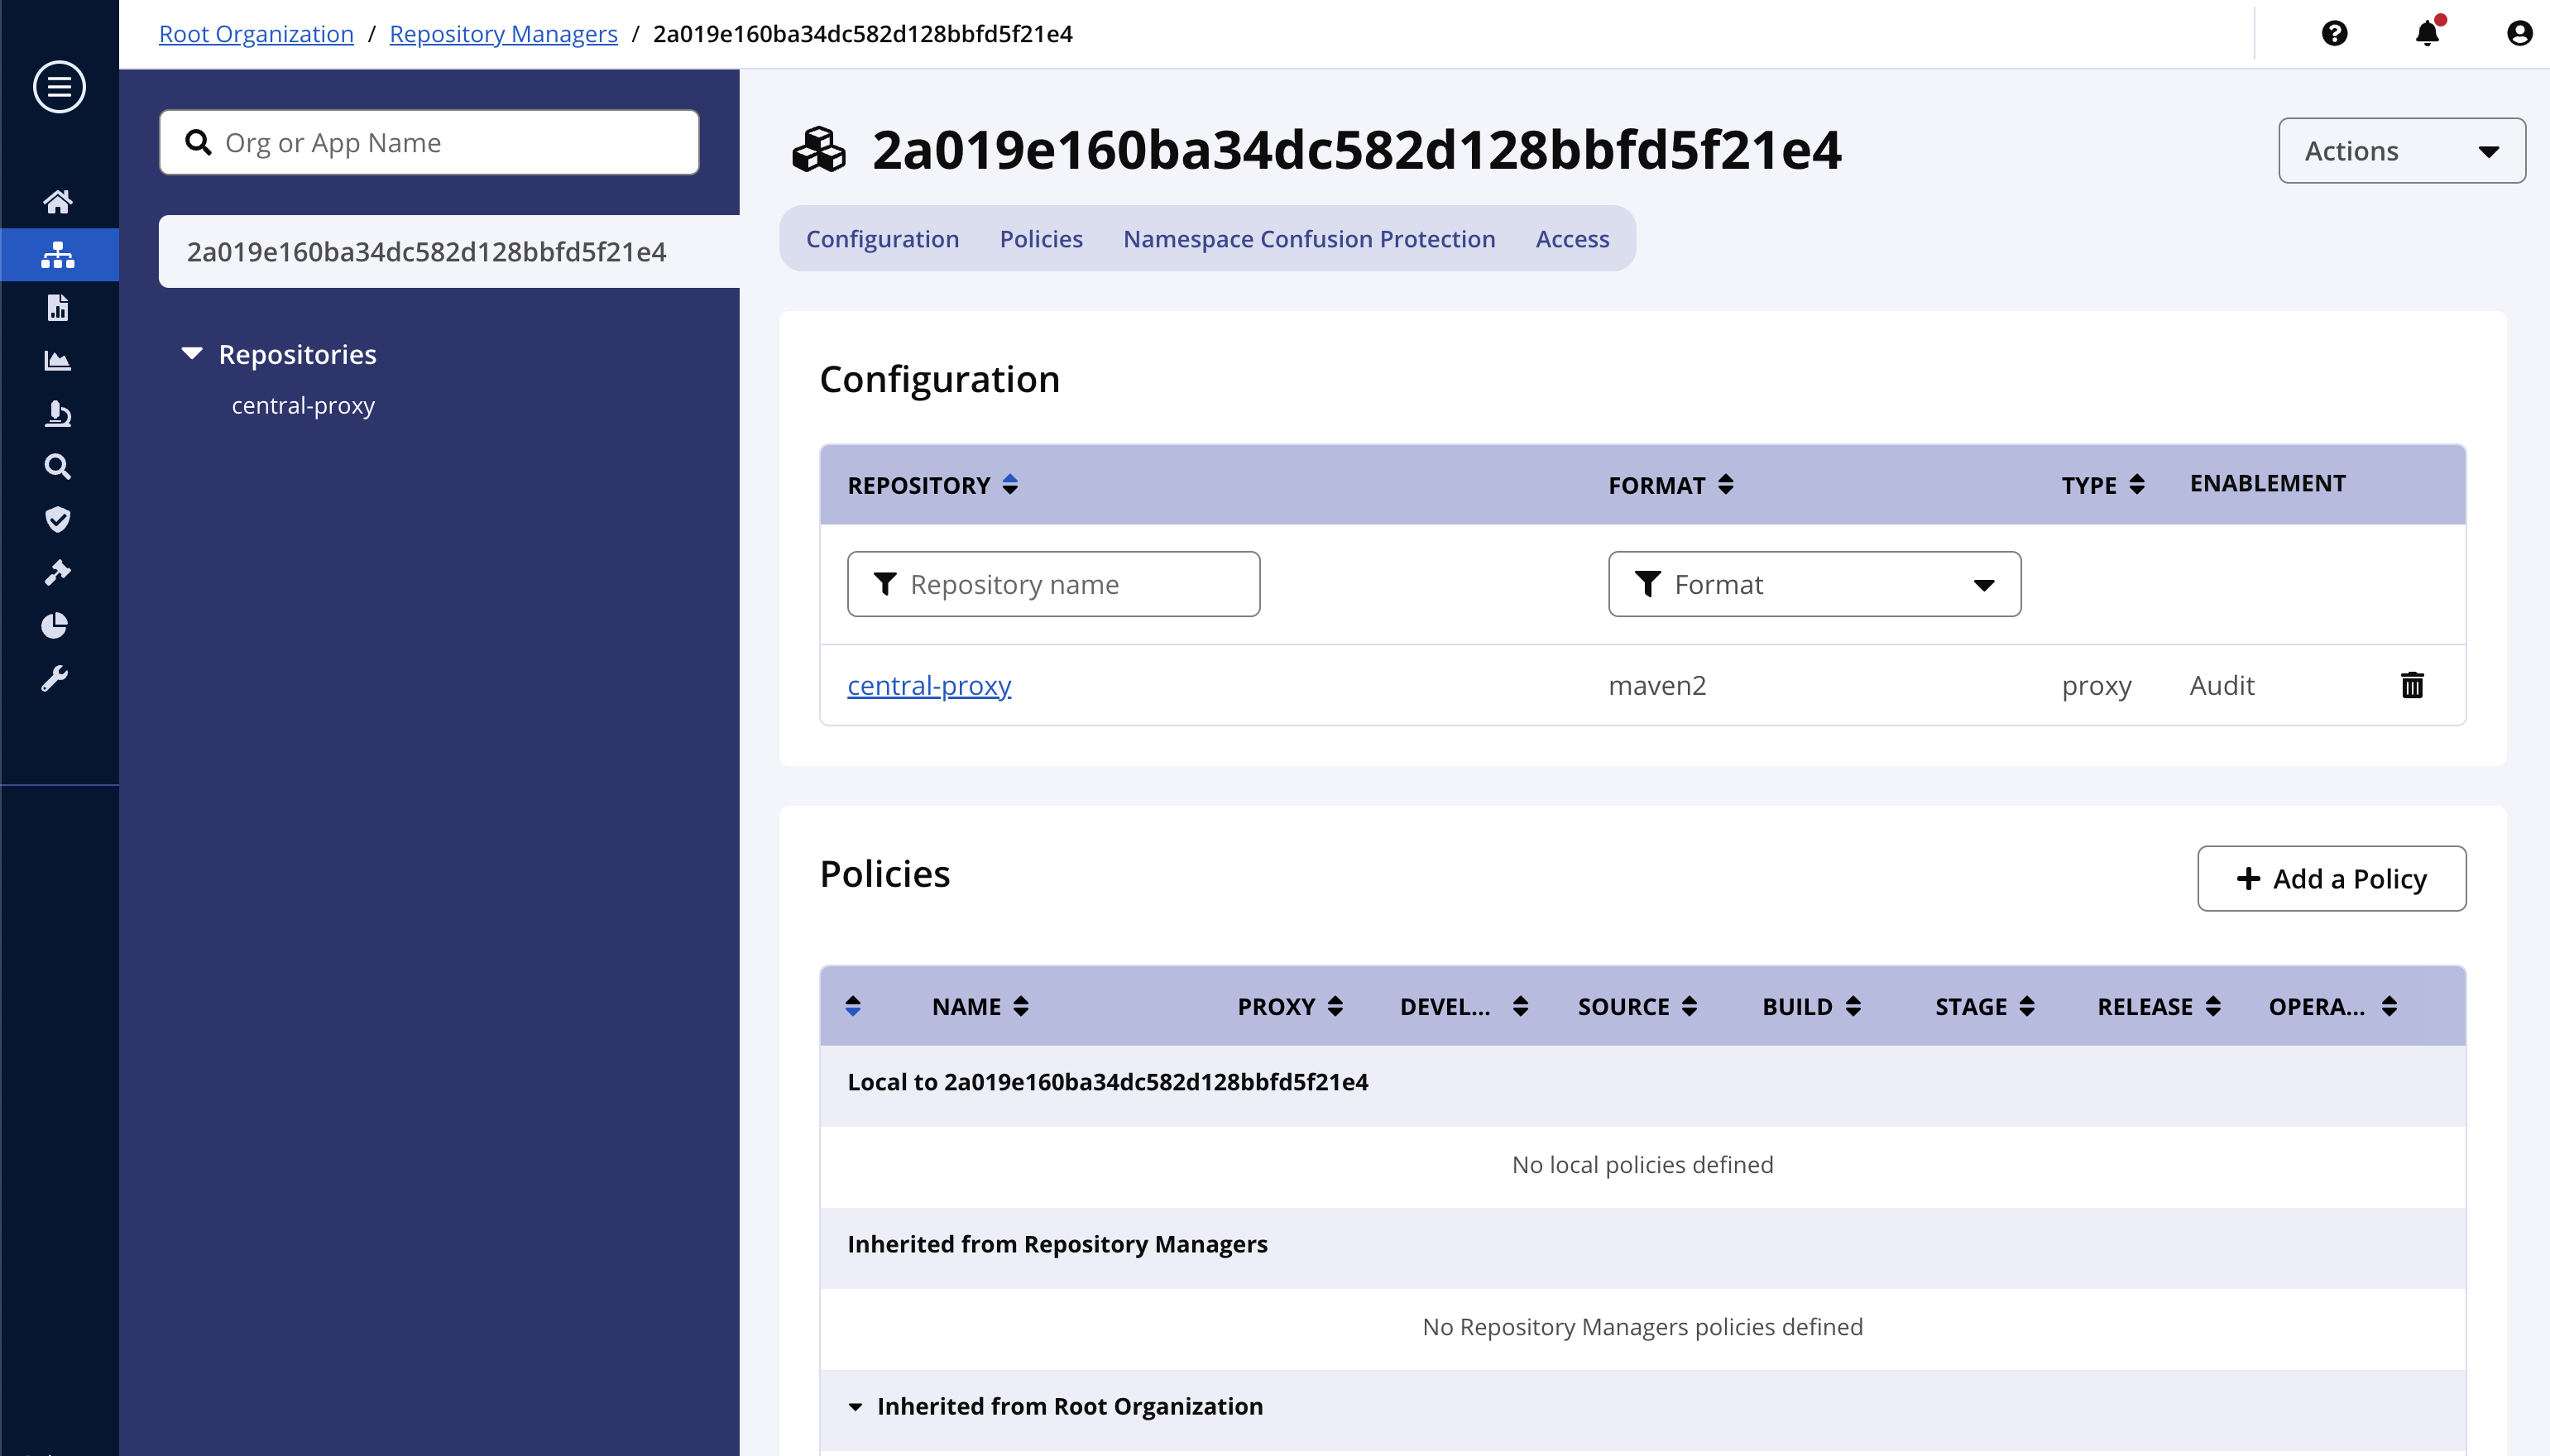The width and height of the screenshot is (2550, 1456).
Task: Open the microscope lab icon in sidebar
Action: [58, 414]
